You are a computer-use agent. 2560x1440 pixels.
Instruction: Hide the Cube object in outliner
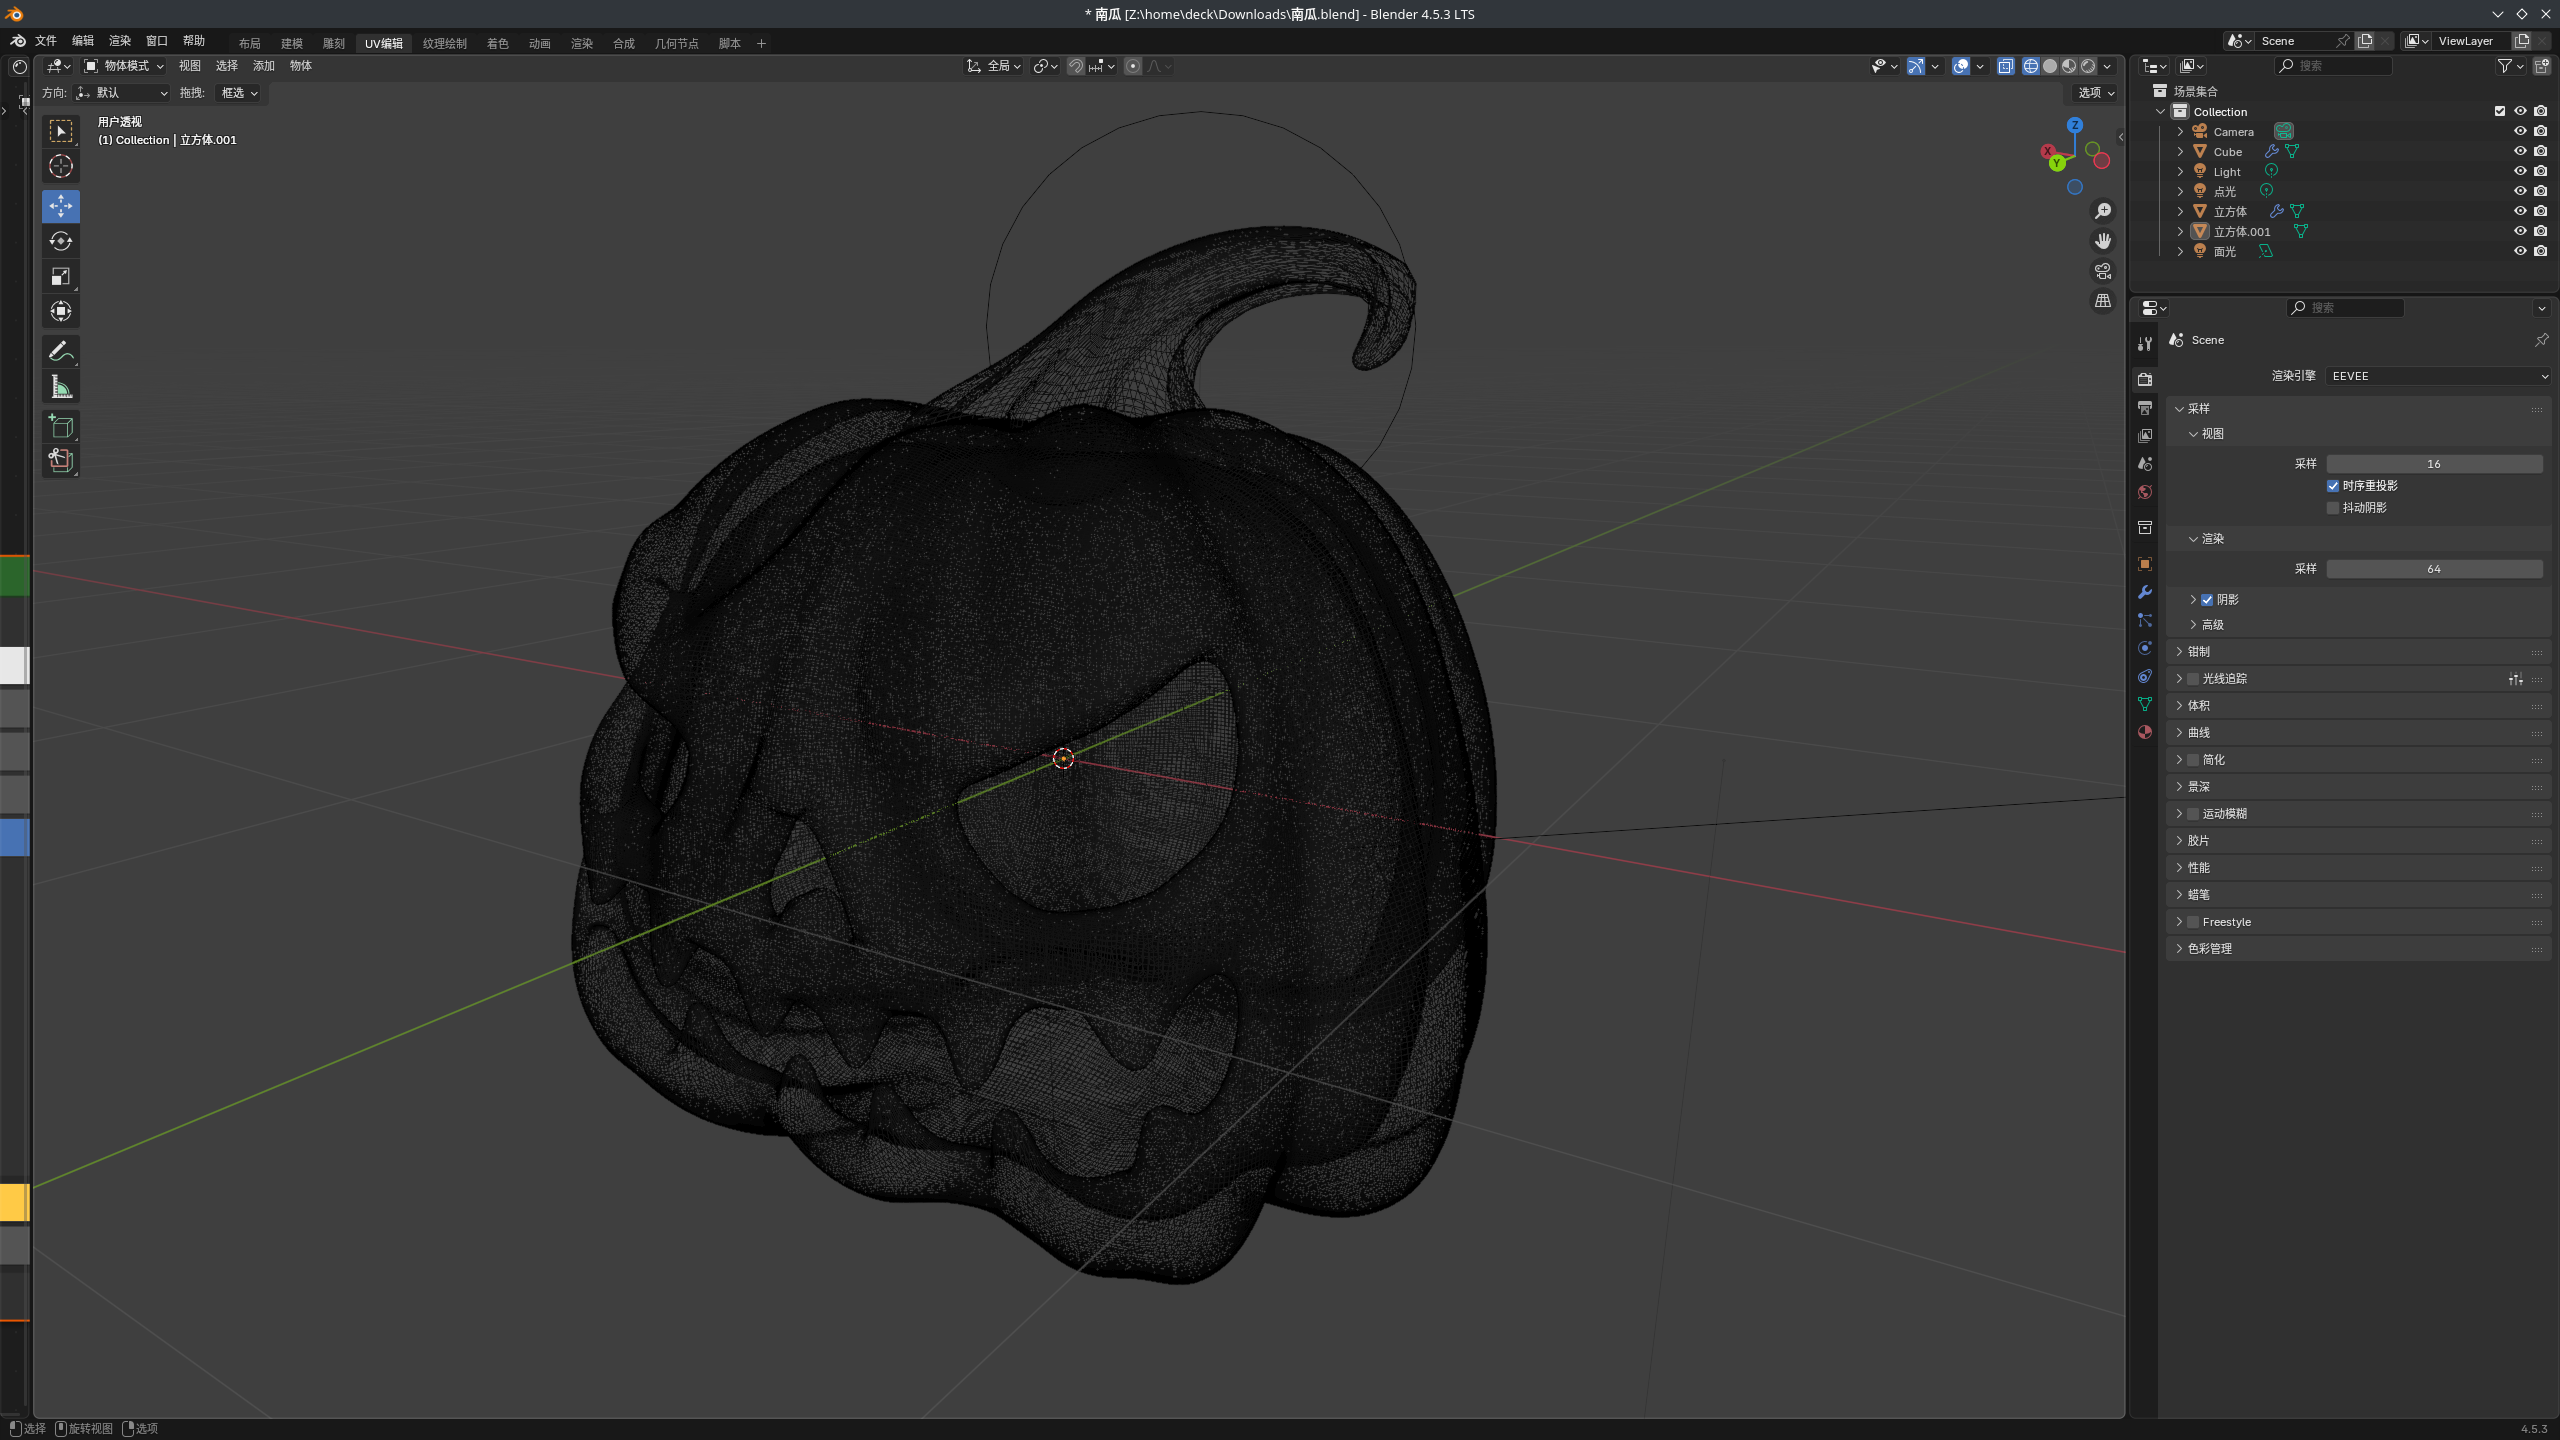(2520, 151)
